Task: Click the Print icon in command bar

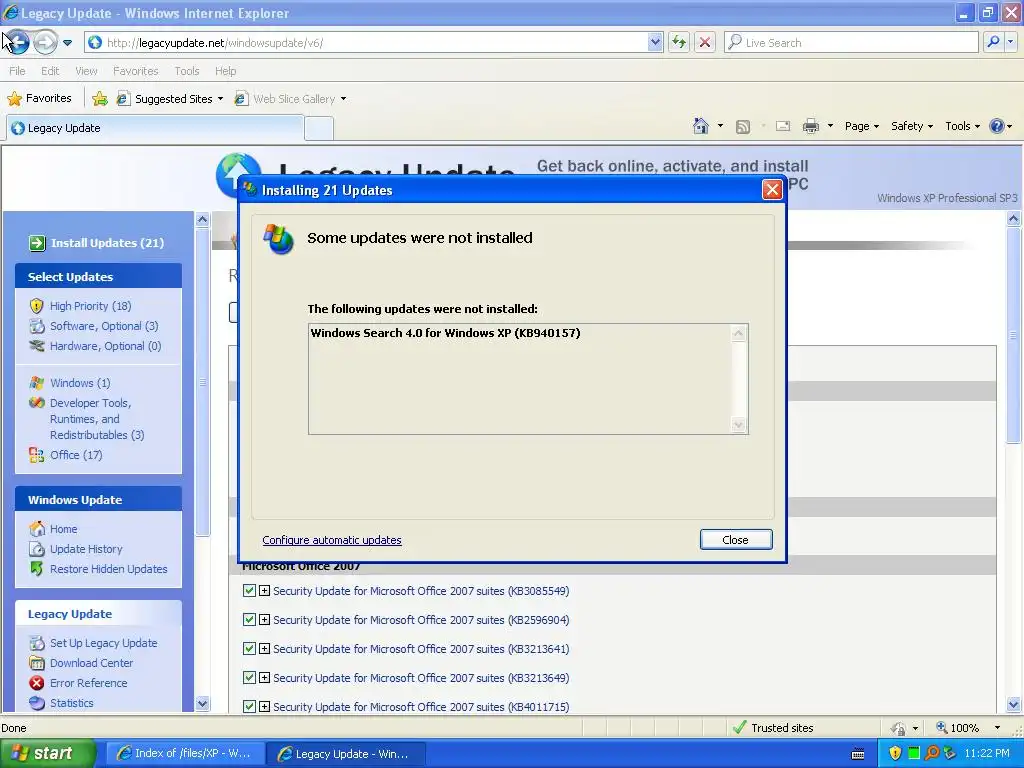Action: coord(810,126)
